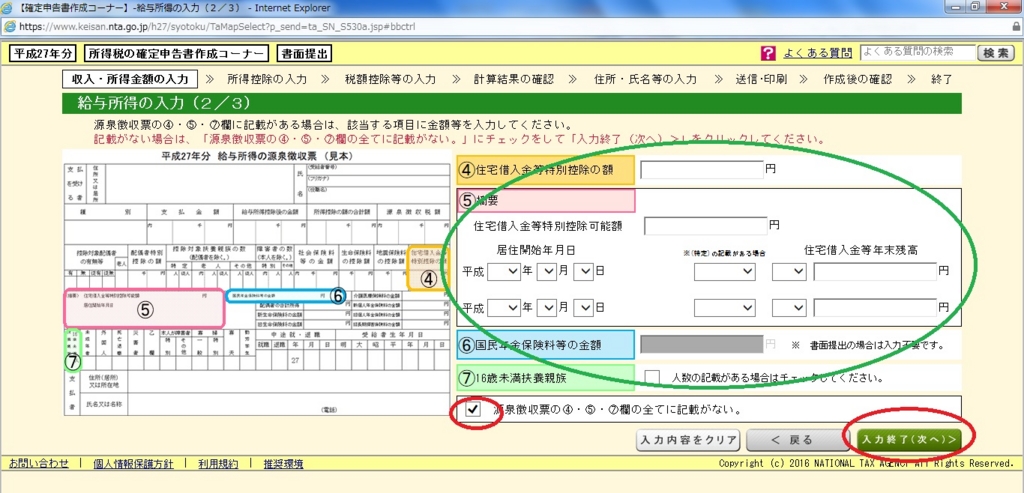Click the red question mark help icon

pos(768,53)
